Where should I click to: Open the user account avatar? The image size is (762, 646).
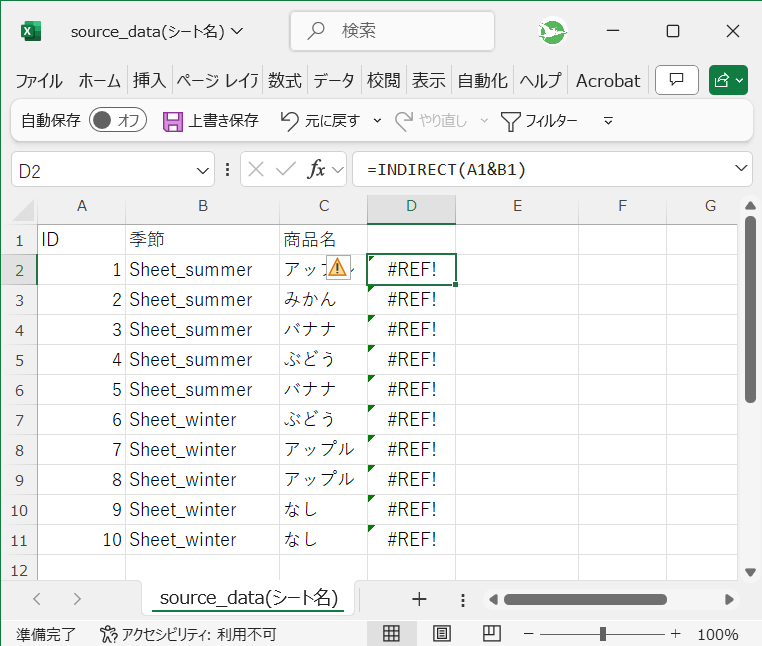click(x=552, y=31)
